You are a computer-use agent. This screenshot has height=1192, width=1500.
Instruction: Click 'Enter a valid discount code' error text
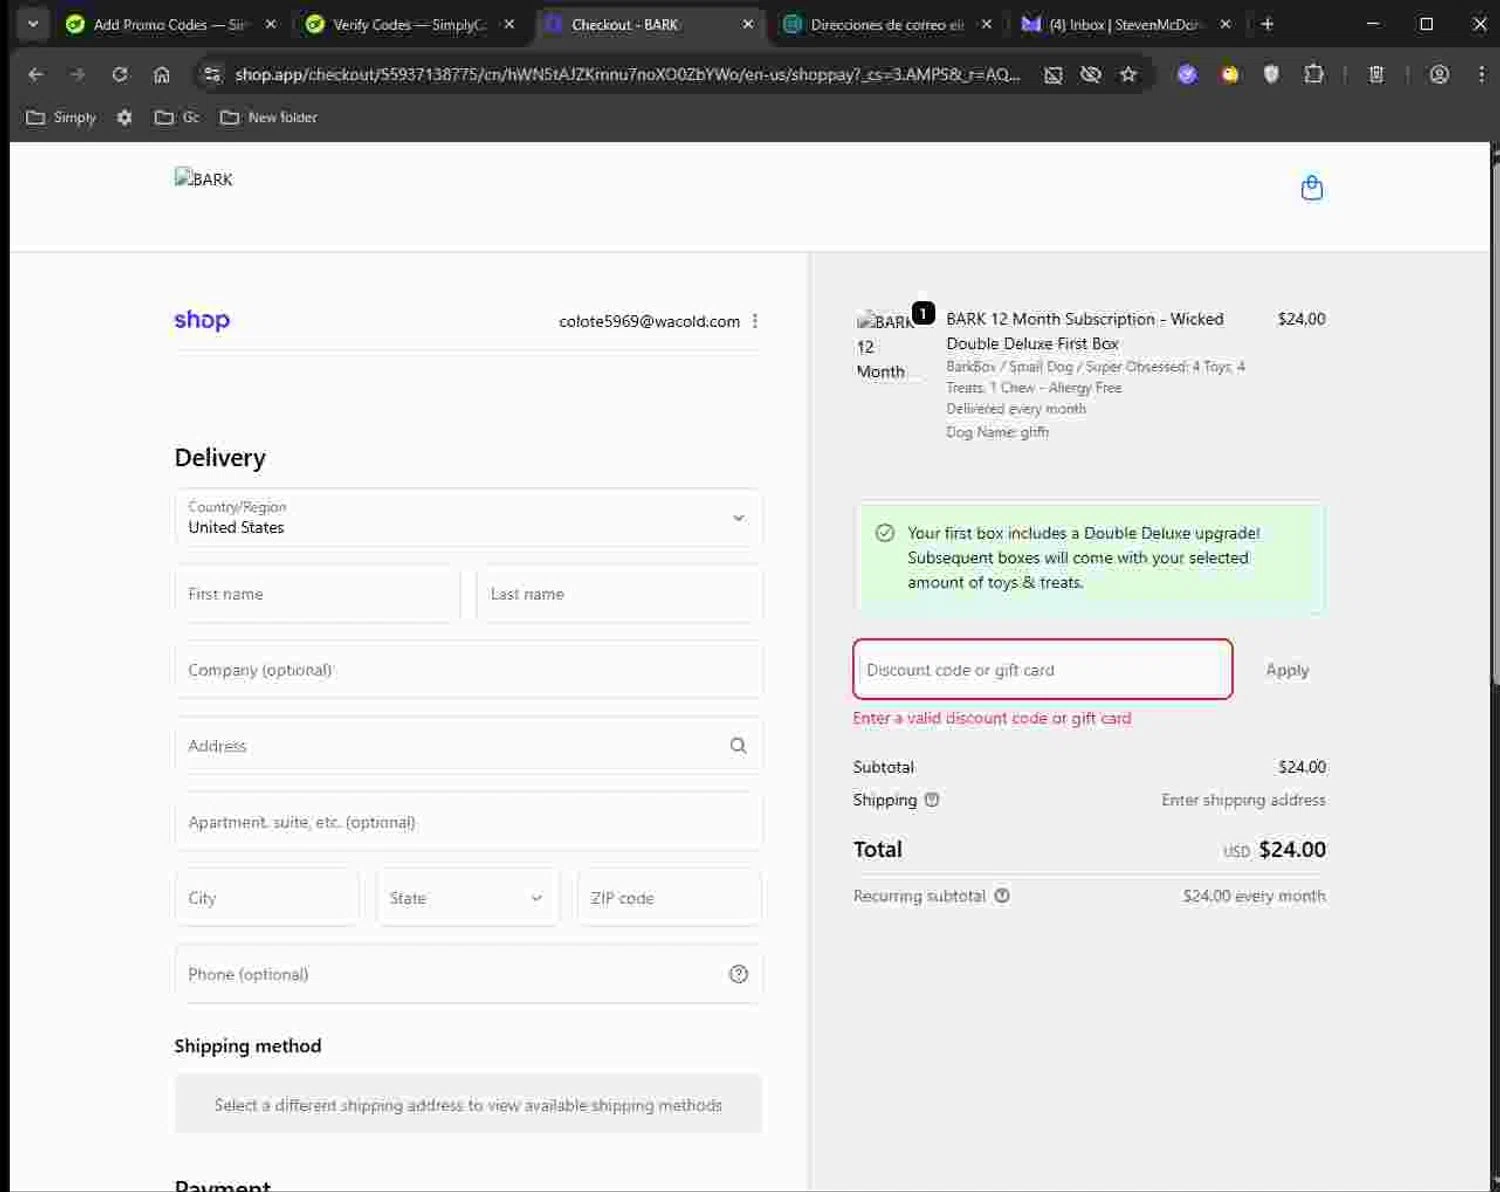coord(992,718)
